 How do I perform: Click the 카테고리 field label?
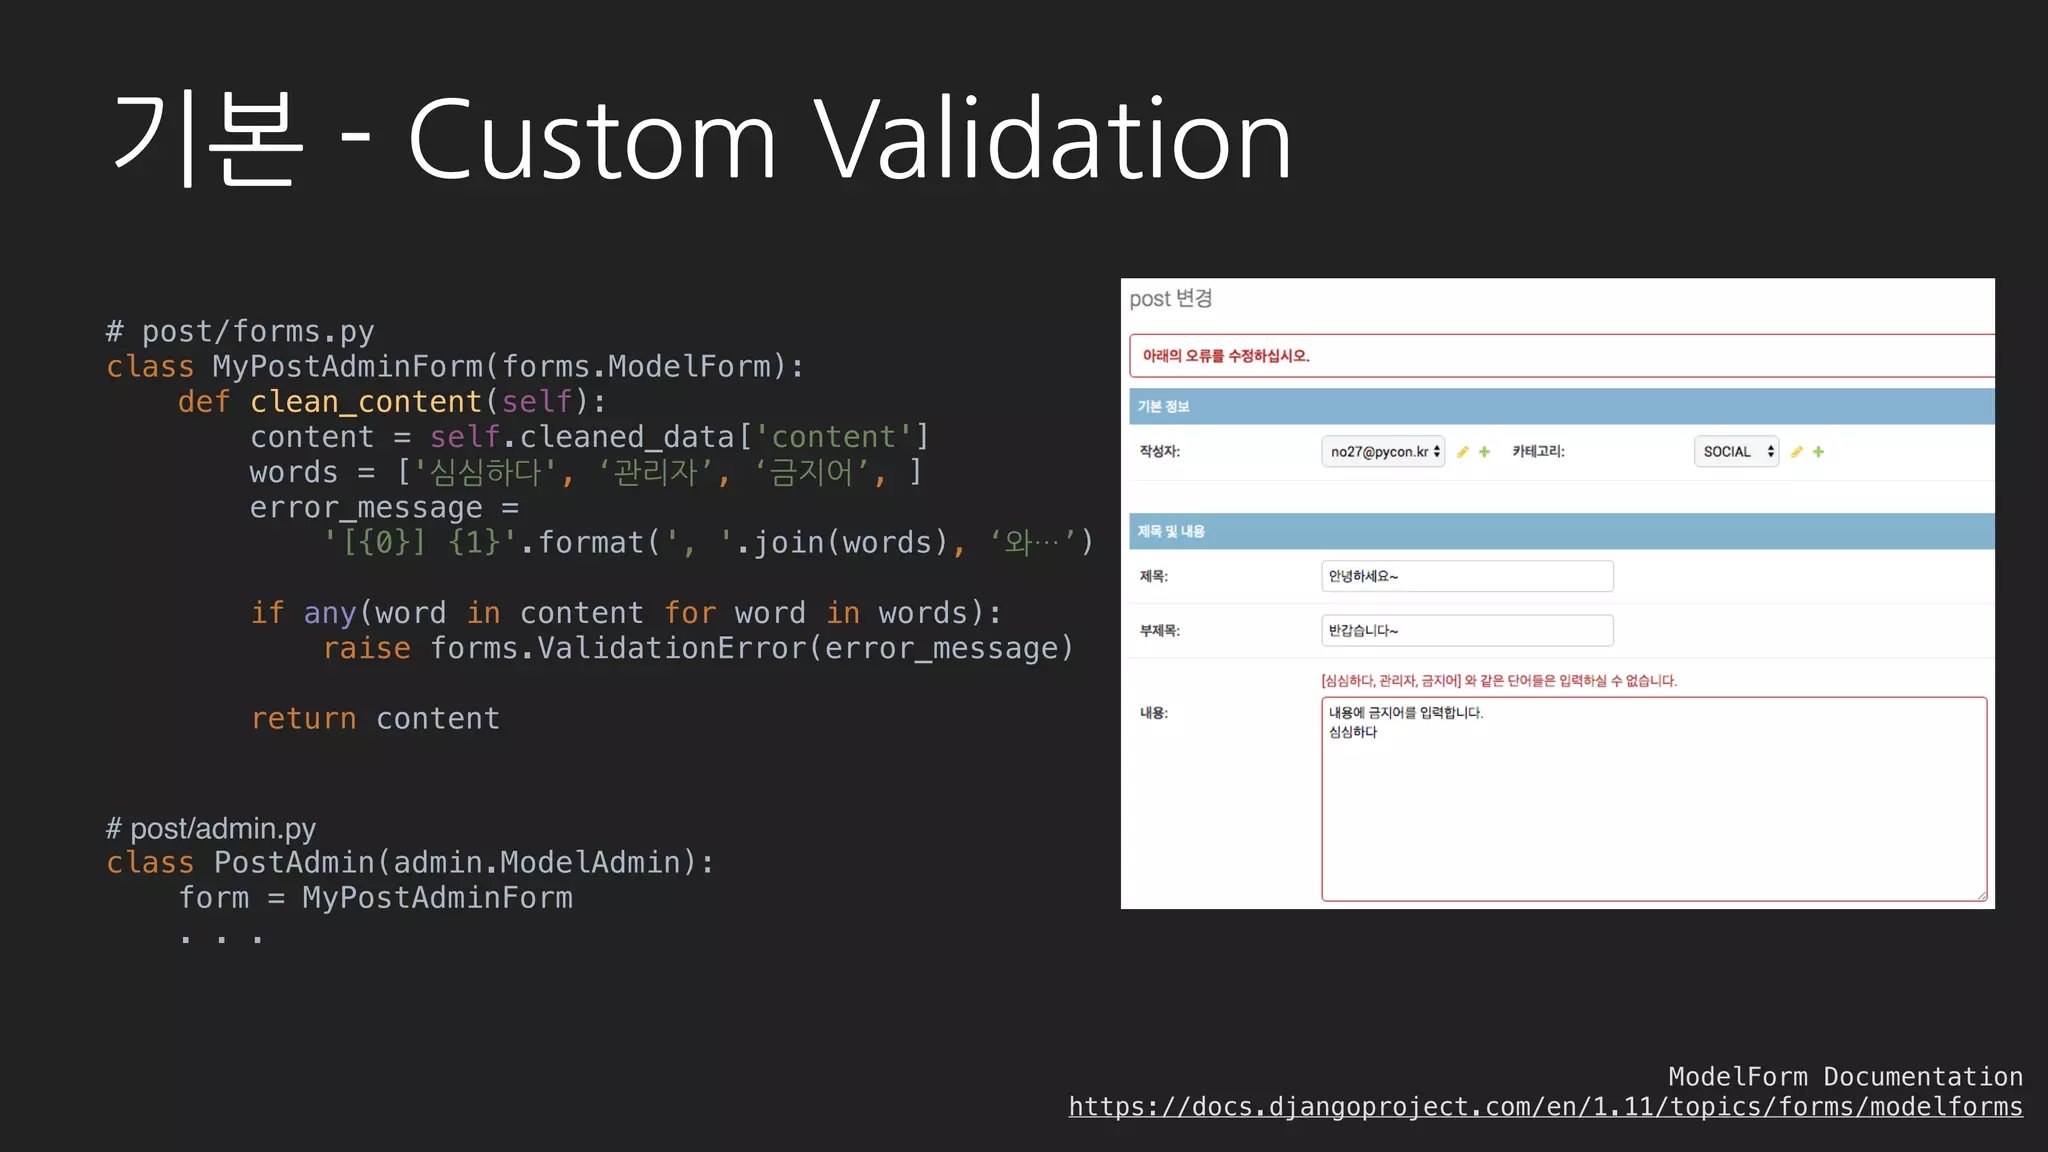pos(1538,452)
